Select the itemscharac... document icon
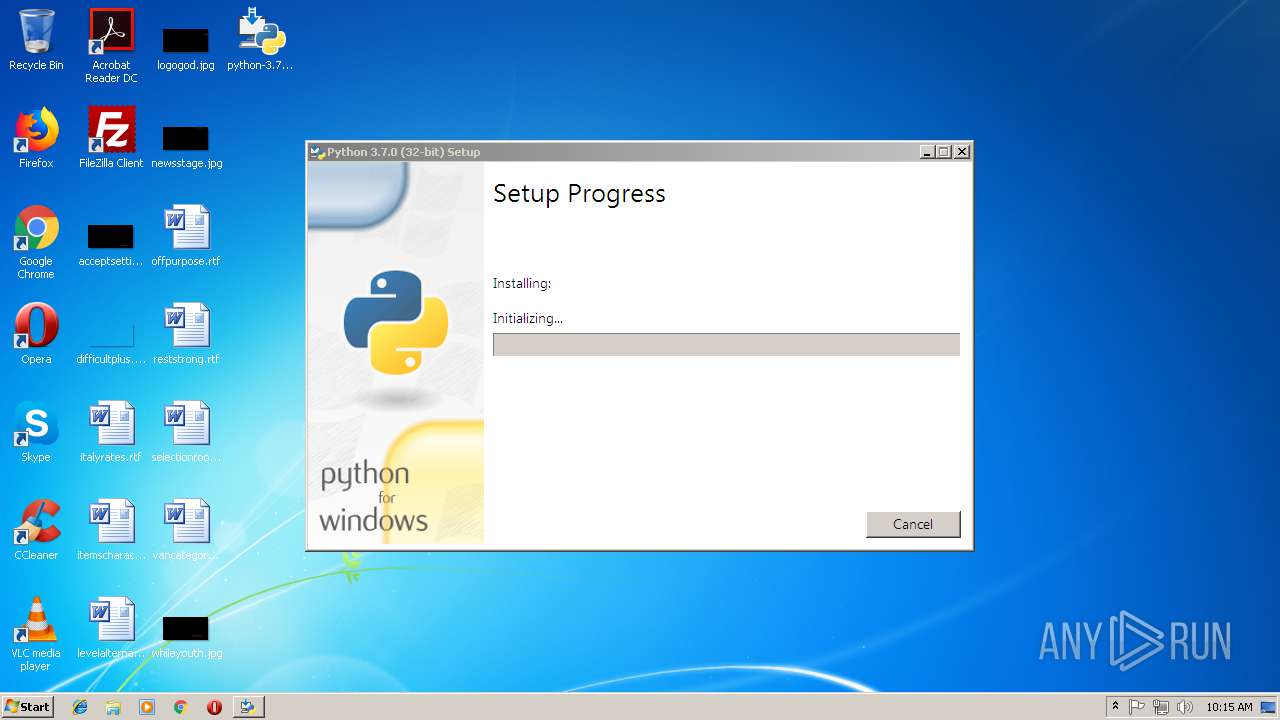 (x=111, y=530)
